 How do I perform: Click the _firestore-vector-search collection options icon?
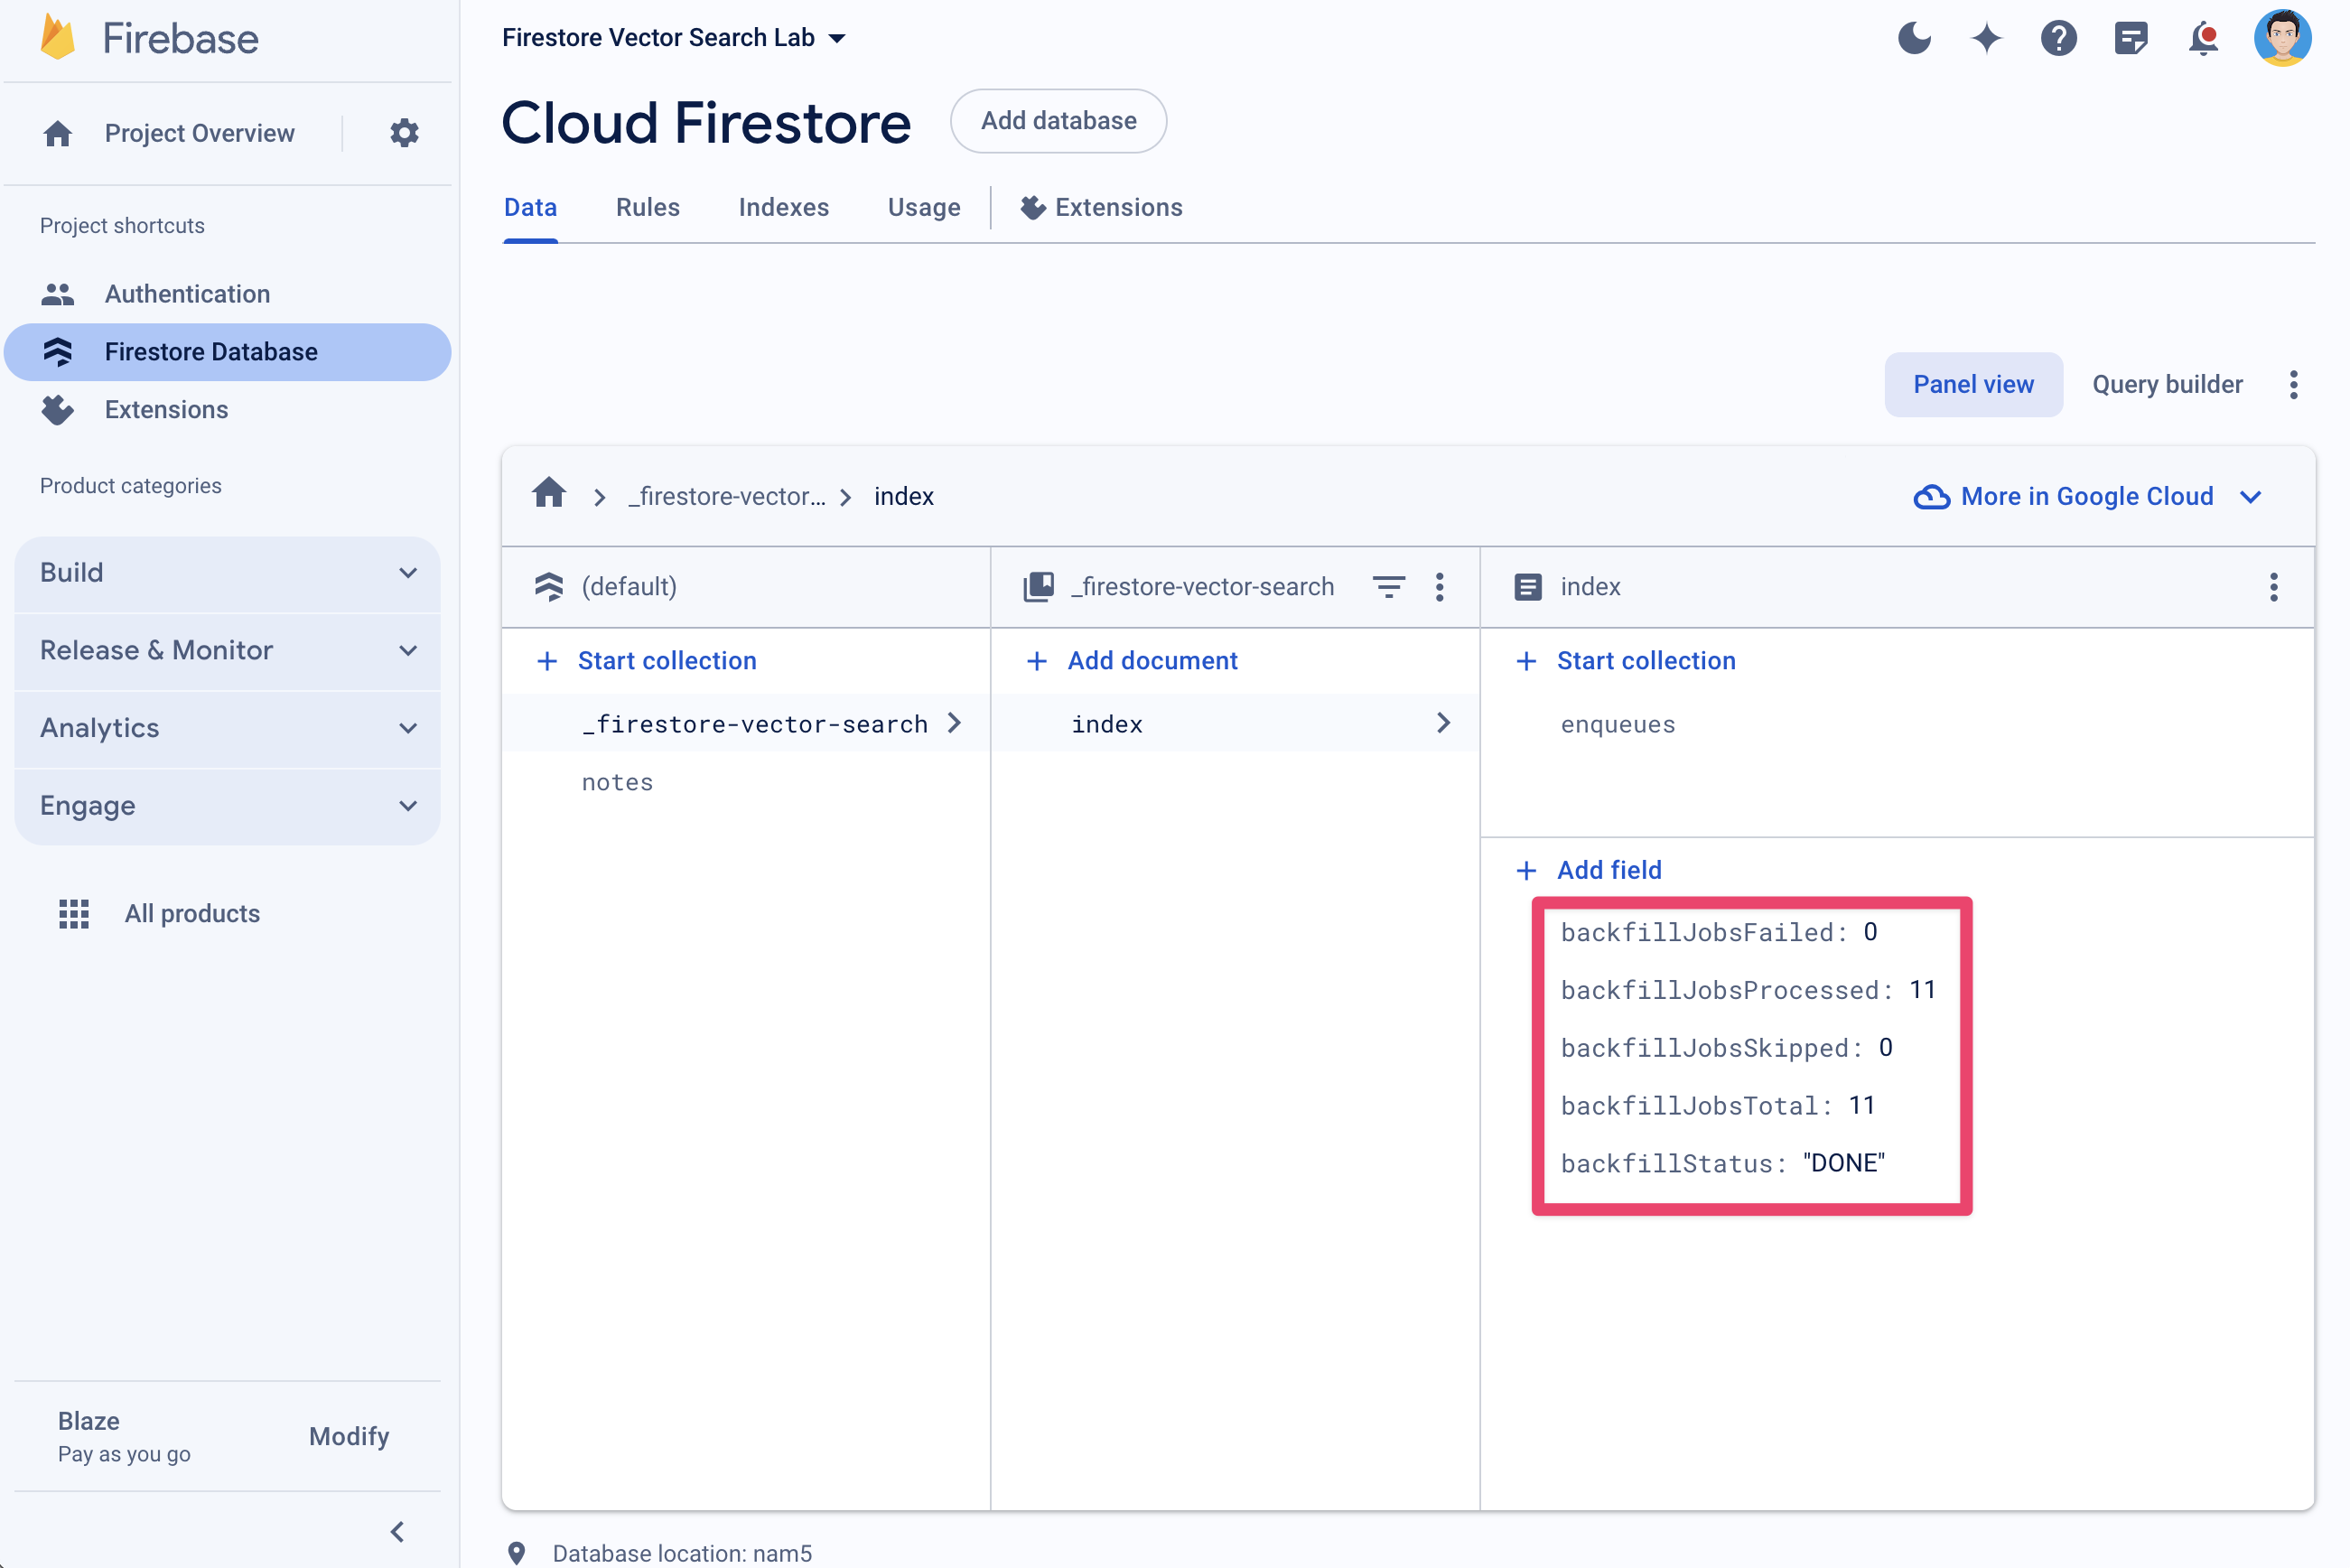[x=1441, y=586]
